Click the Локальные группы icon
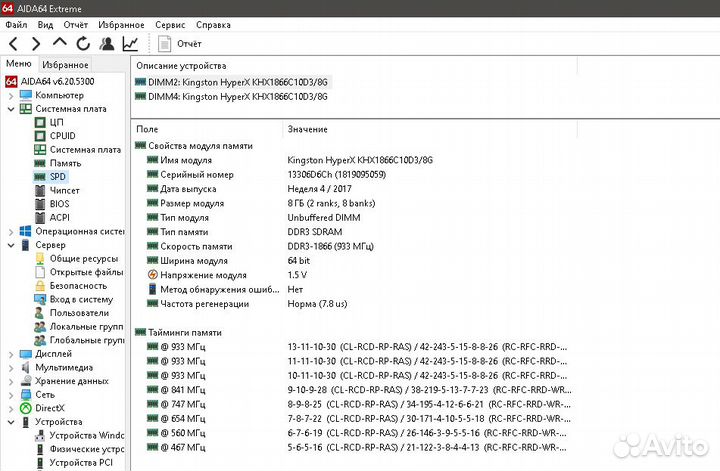The width and height of the screenshot is (720, 471). point(40,327)
